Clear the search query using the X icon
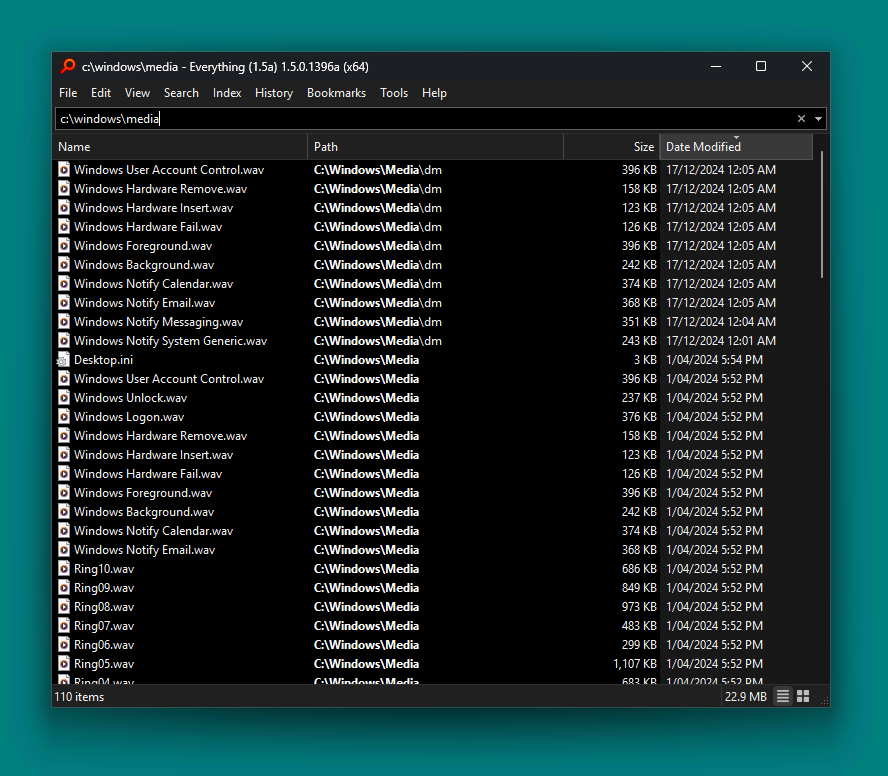 pyautogui.click(x=801, y=118)
